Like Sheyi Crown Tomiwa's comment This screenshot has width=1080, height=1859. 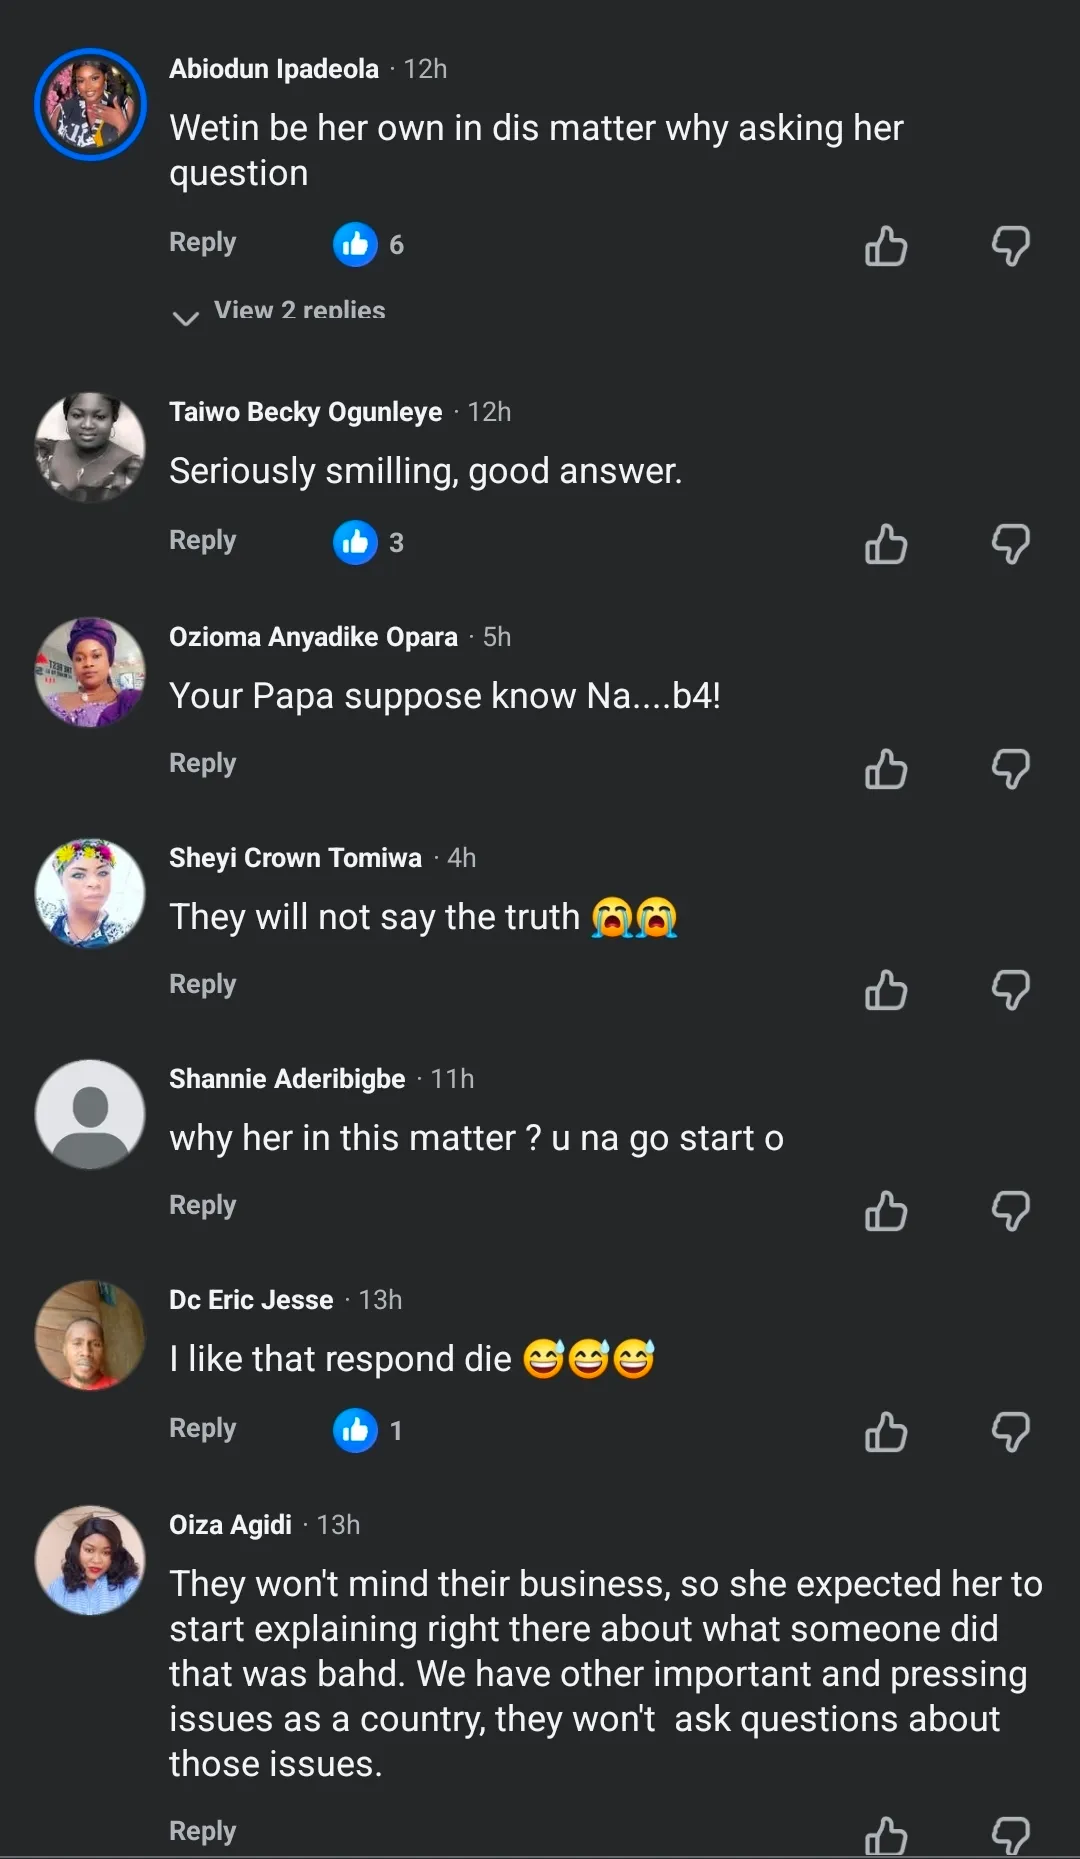click(886, 990)
